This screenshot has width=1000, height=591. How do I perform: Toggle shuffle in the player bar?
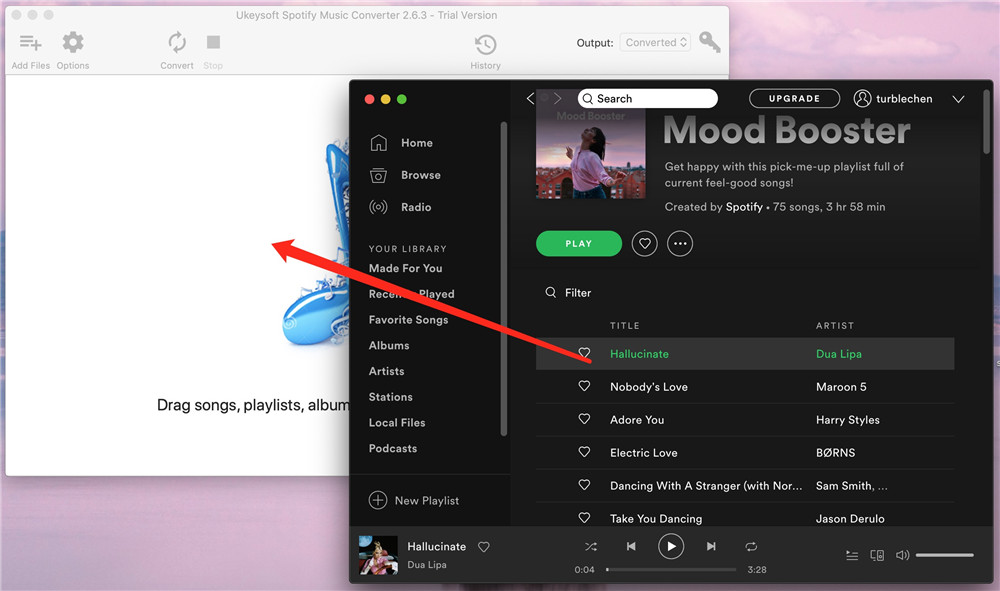pyautogui.click(x=591, y=546)
